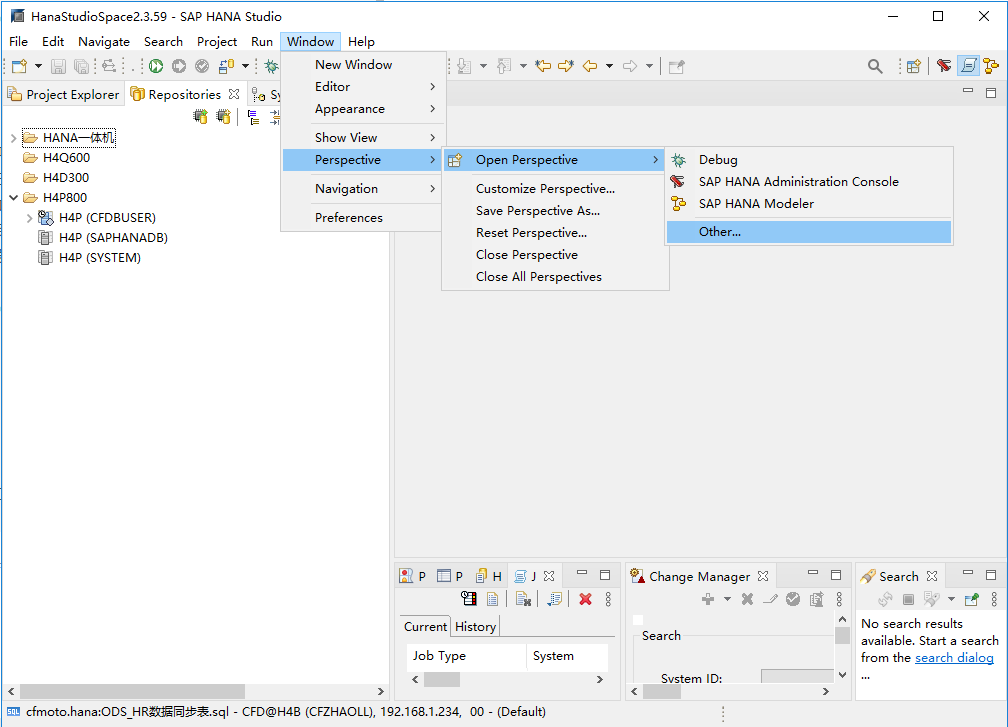Close the Search view X
Screen dimensions: 1008x727
coord(932,576)
